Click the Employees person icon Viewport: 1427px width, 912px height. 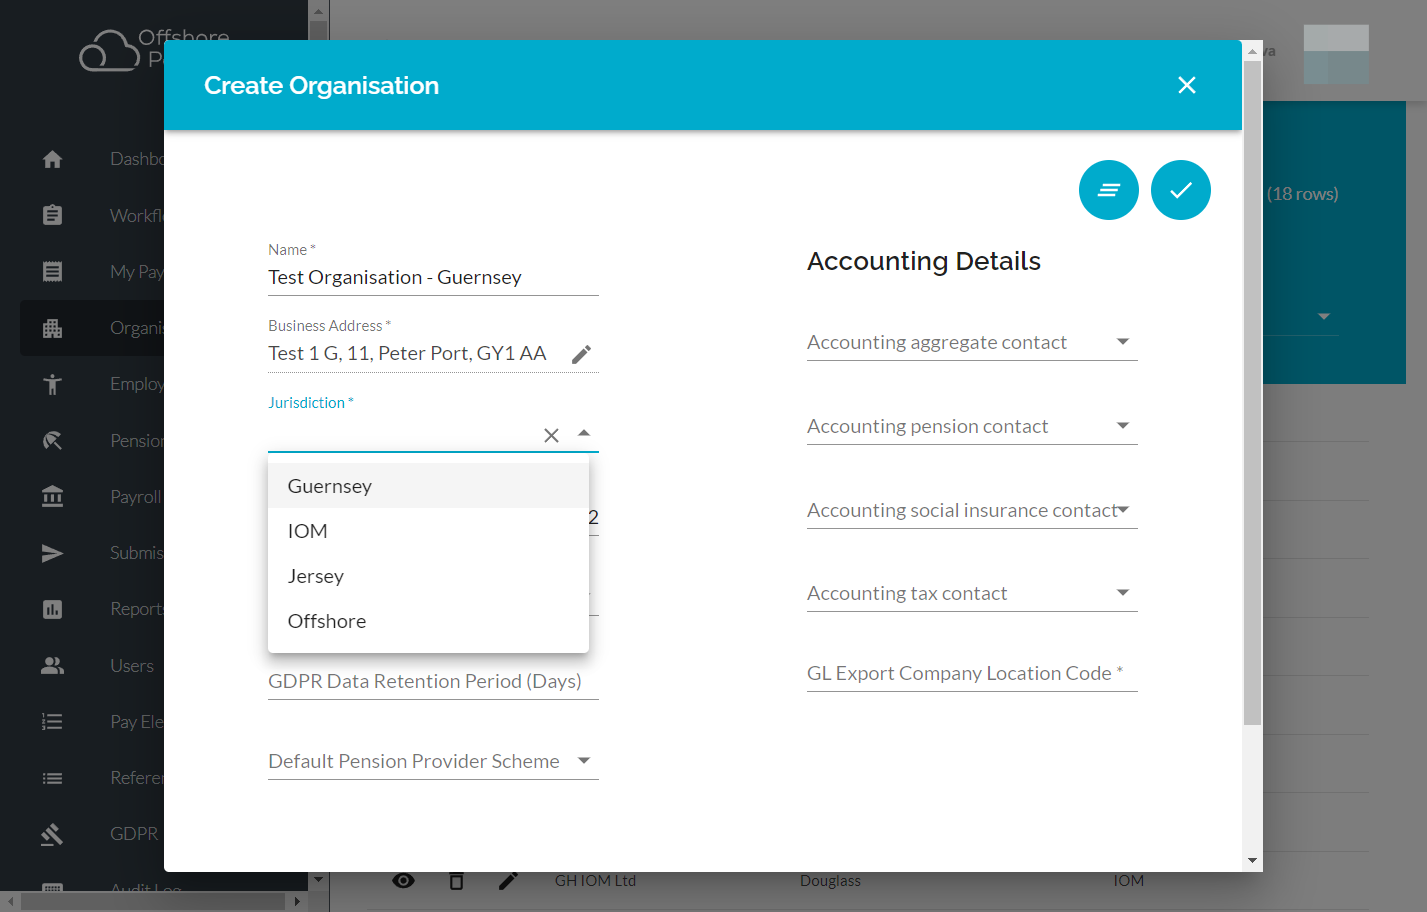coord(53,384)
